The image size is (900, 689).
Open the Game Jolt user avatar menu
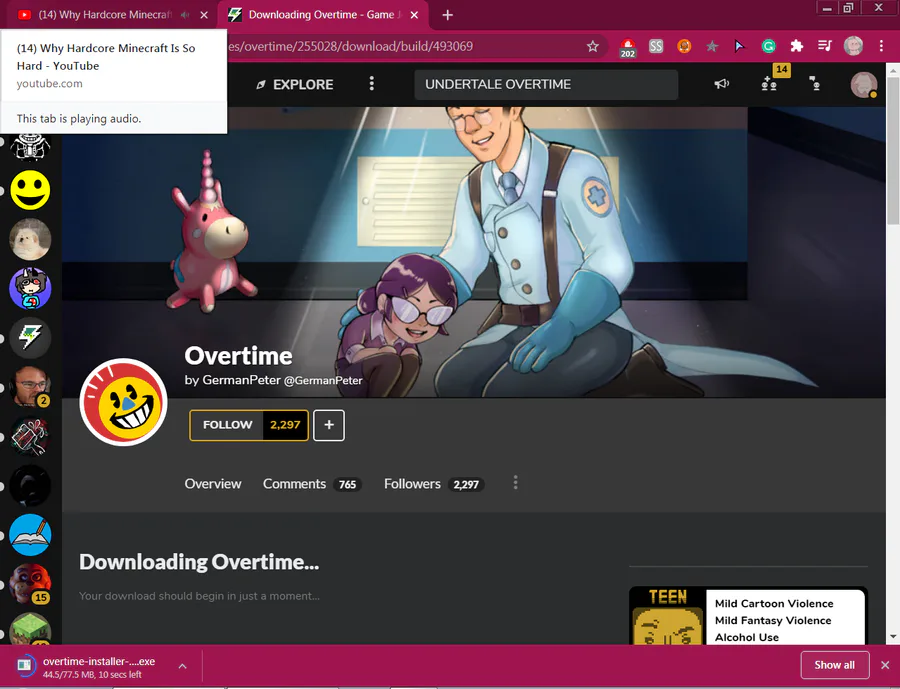(x=864, y=84)
